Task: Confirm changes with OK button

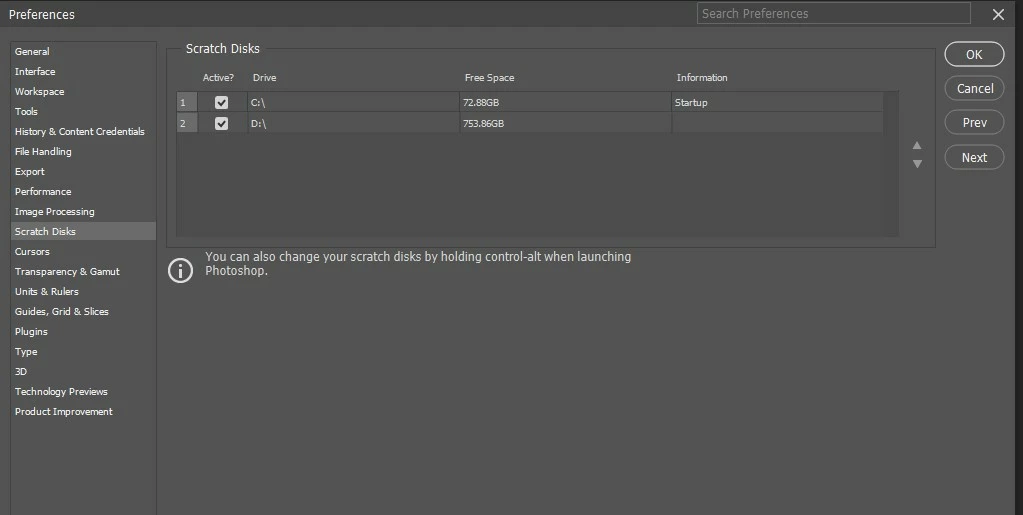Action: (974, 54)
